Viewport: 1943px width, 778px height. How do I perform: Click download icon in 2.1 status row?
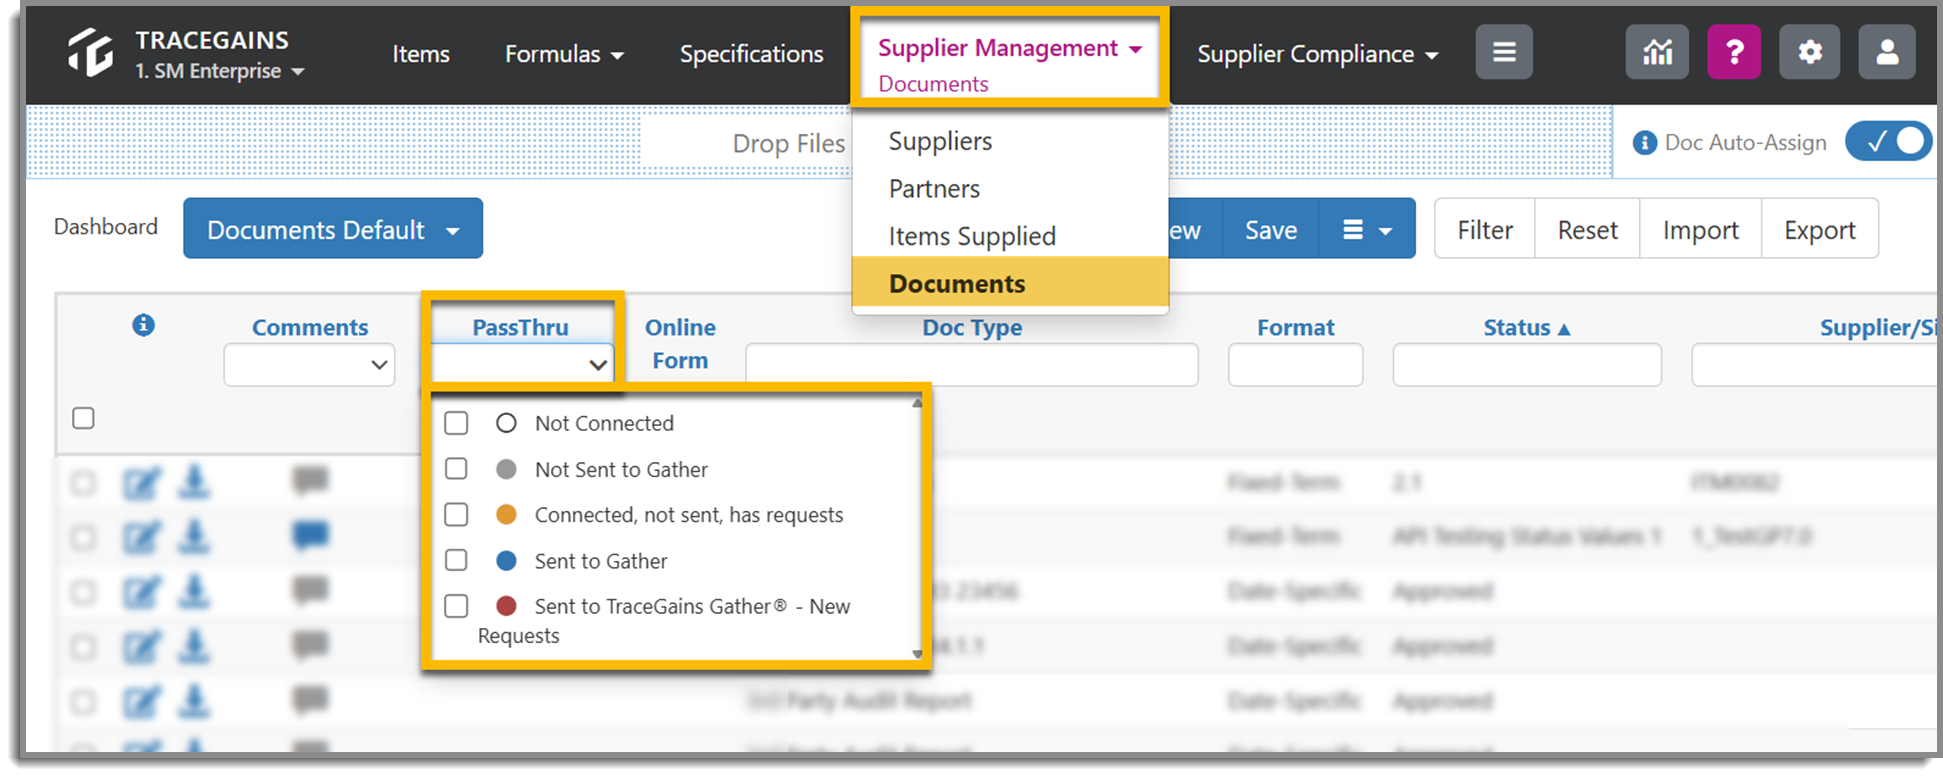(194, 482)
